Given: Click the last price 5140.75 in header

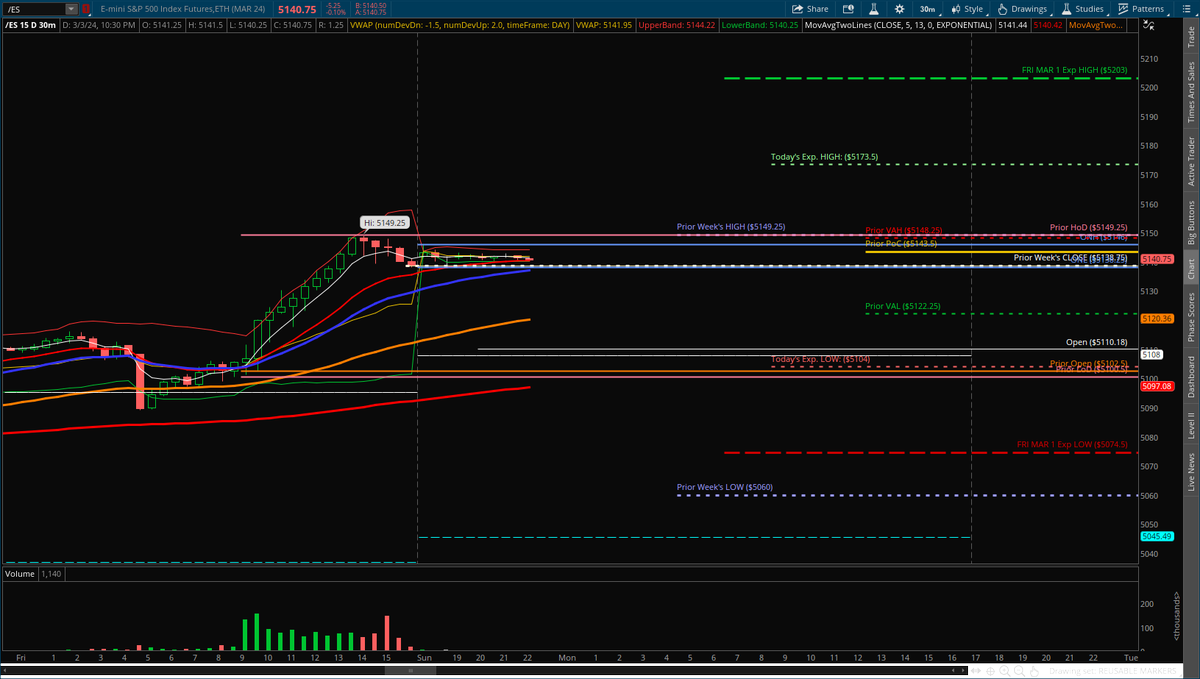Looking at the screenshot, I should pos(297,9).
